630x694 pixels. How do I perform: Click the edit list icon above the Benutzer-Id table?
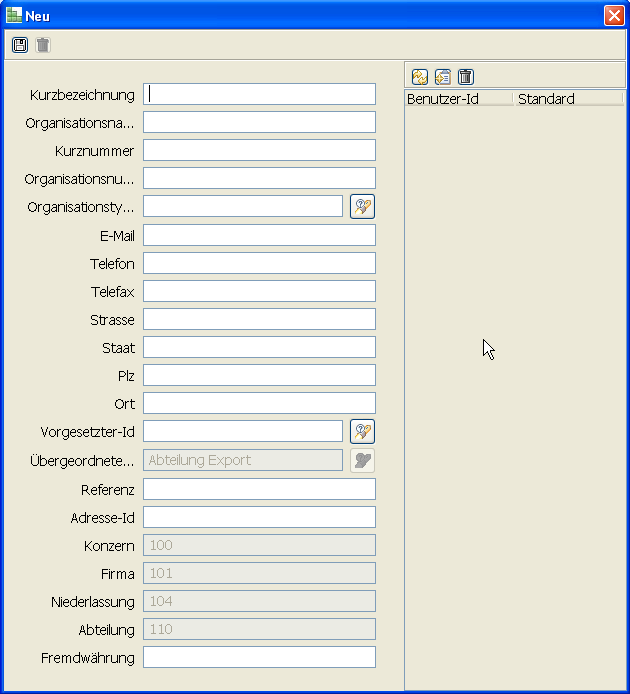click(x=443, y=77)
